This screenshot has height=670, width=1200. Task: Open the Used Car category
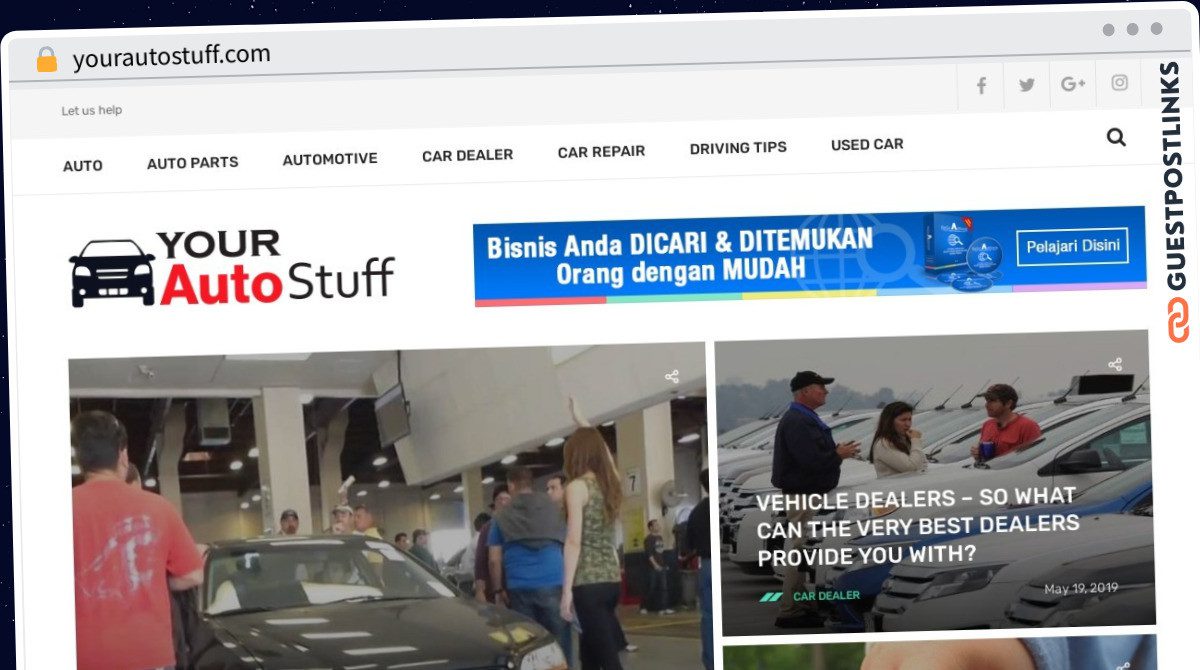click(x=867, y=144)
